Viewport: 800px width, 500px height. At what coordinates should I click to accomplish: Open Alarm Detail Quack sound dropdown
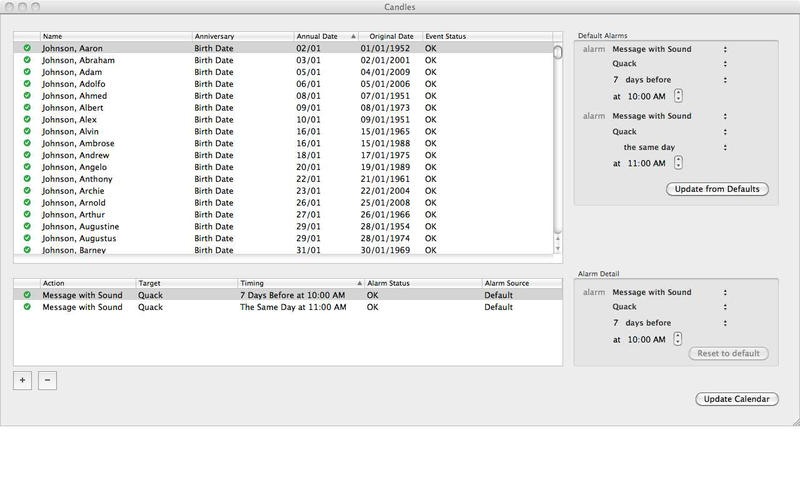668,308
